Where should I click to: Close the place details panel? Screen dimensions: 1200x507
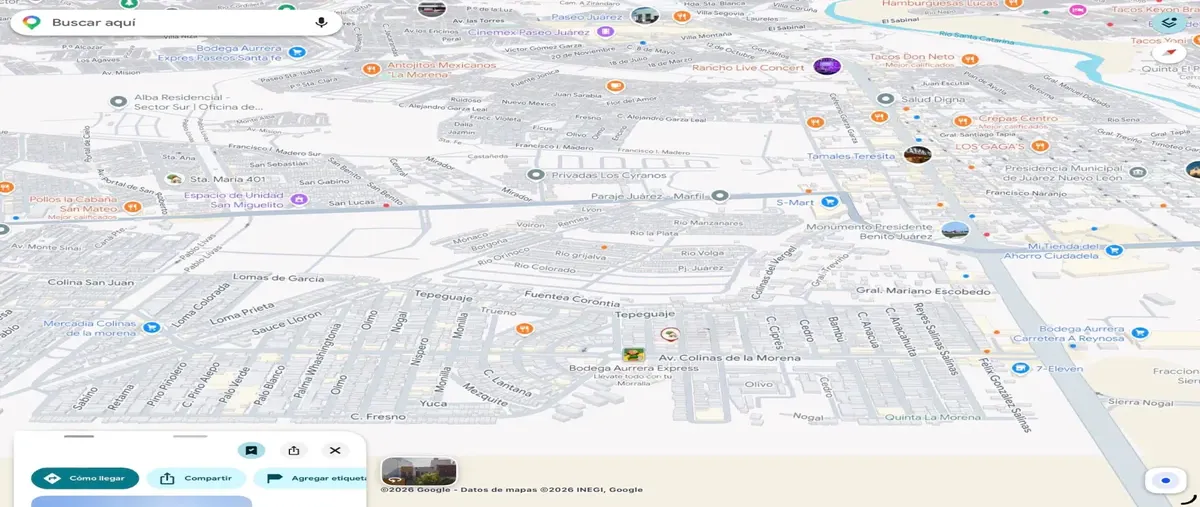point(335,451)
